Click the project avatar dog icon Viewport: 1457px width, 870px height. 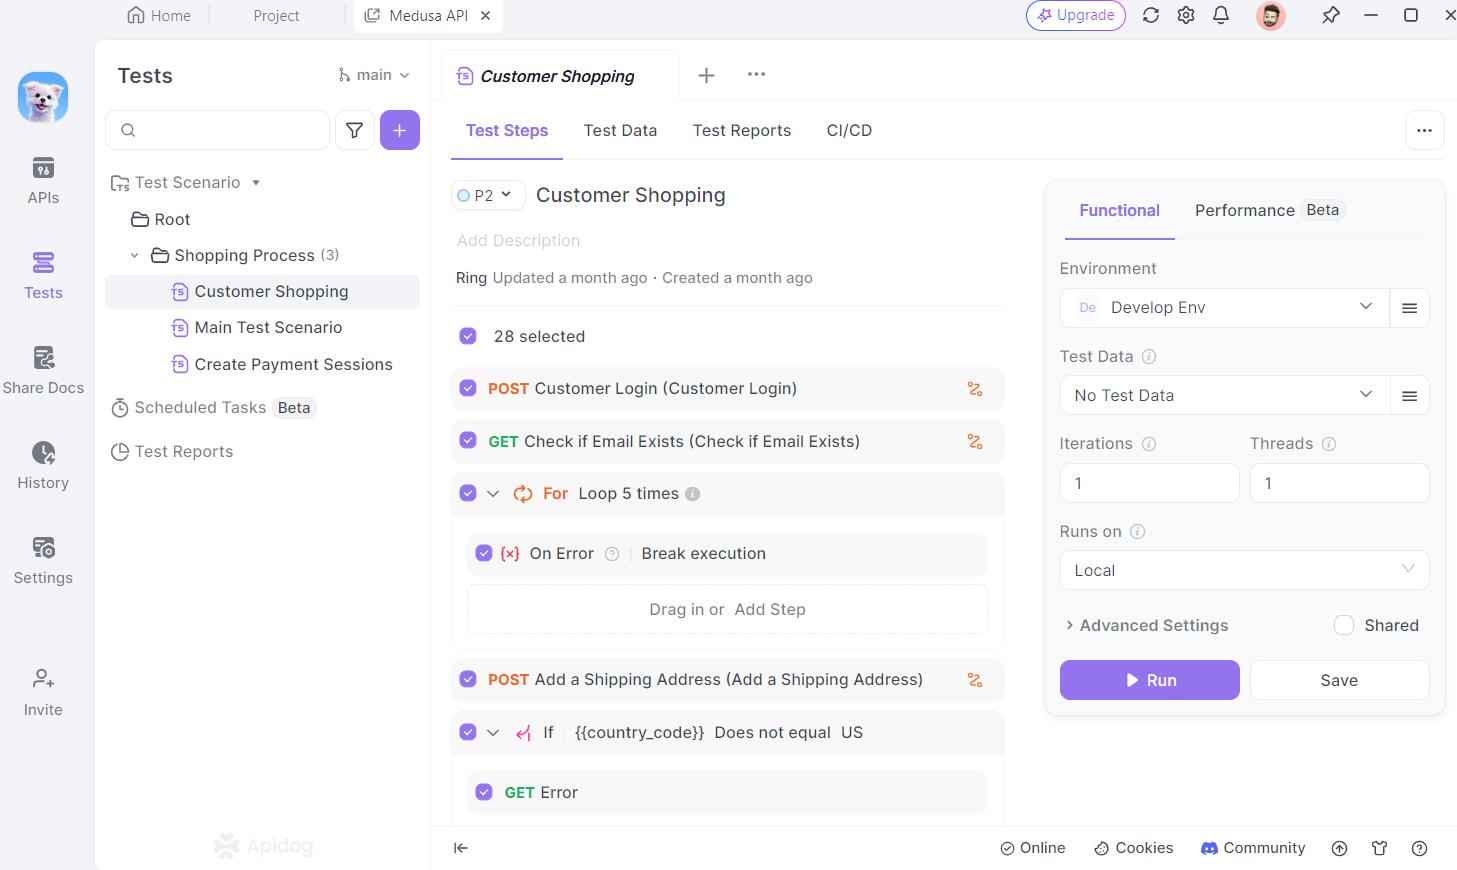pos(43,98)
